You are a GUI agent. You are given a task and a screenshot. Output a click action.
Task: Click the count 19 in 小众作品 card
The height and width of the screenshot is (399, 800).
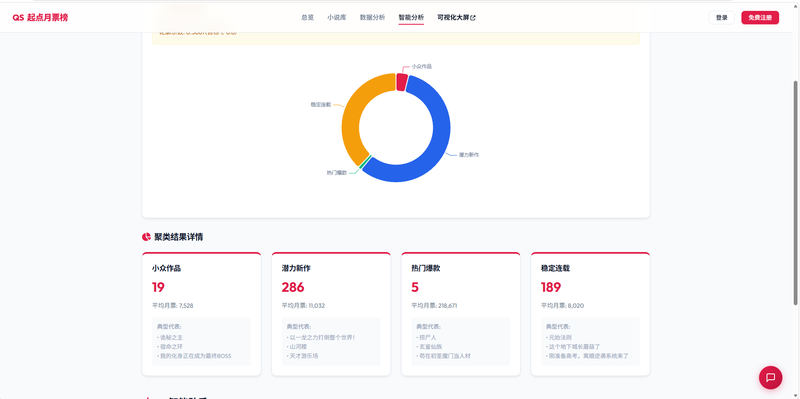tap(158, 287)
